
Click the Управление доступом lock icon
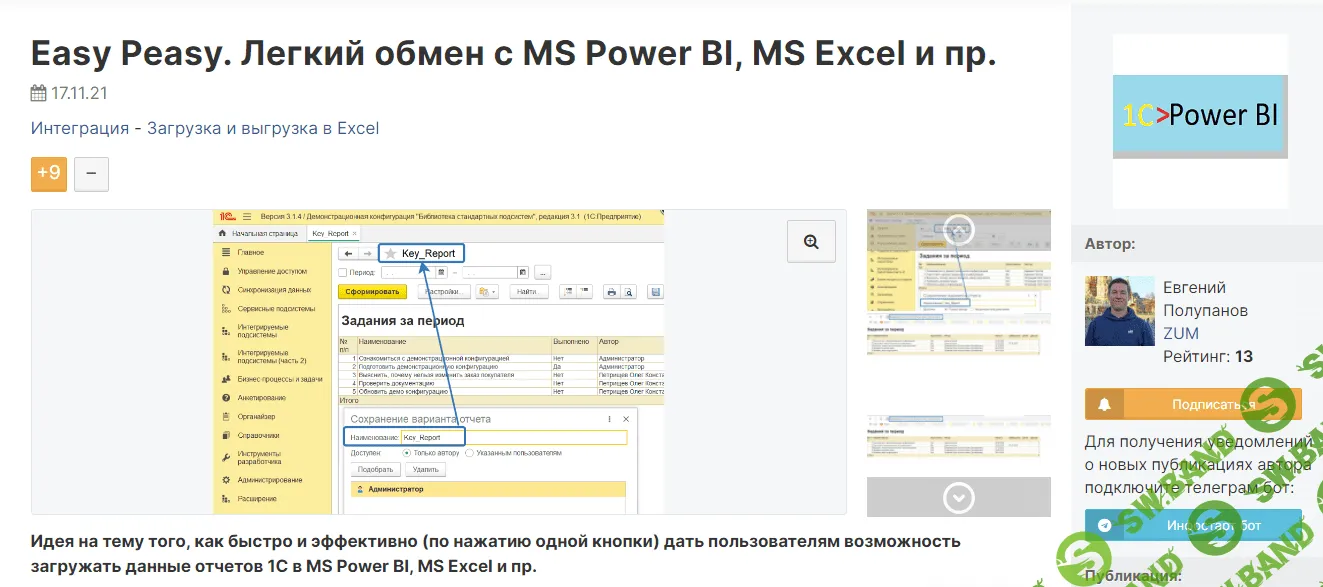(x=227, y=271)
